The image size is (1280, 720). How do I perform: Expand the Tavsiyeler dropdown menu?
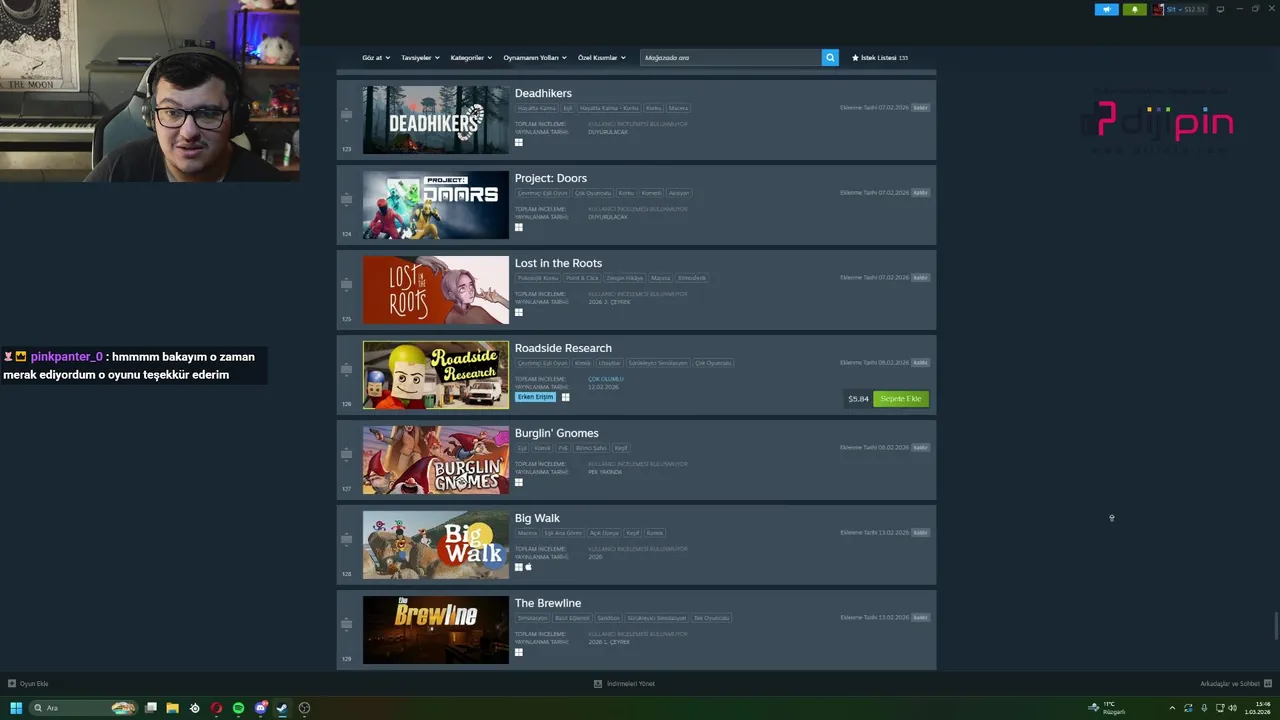coord(420,58)
